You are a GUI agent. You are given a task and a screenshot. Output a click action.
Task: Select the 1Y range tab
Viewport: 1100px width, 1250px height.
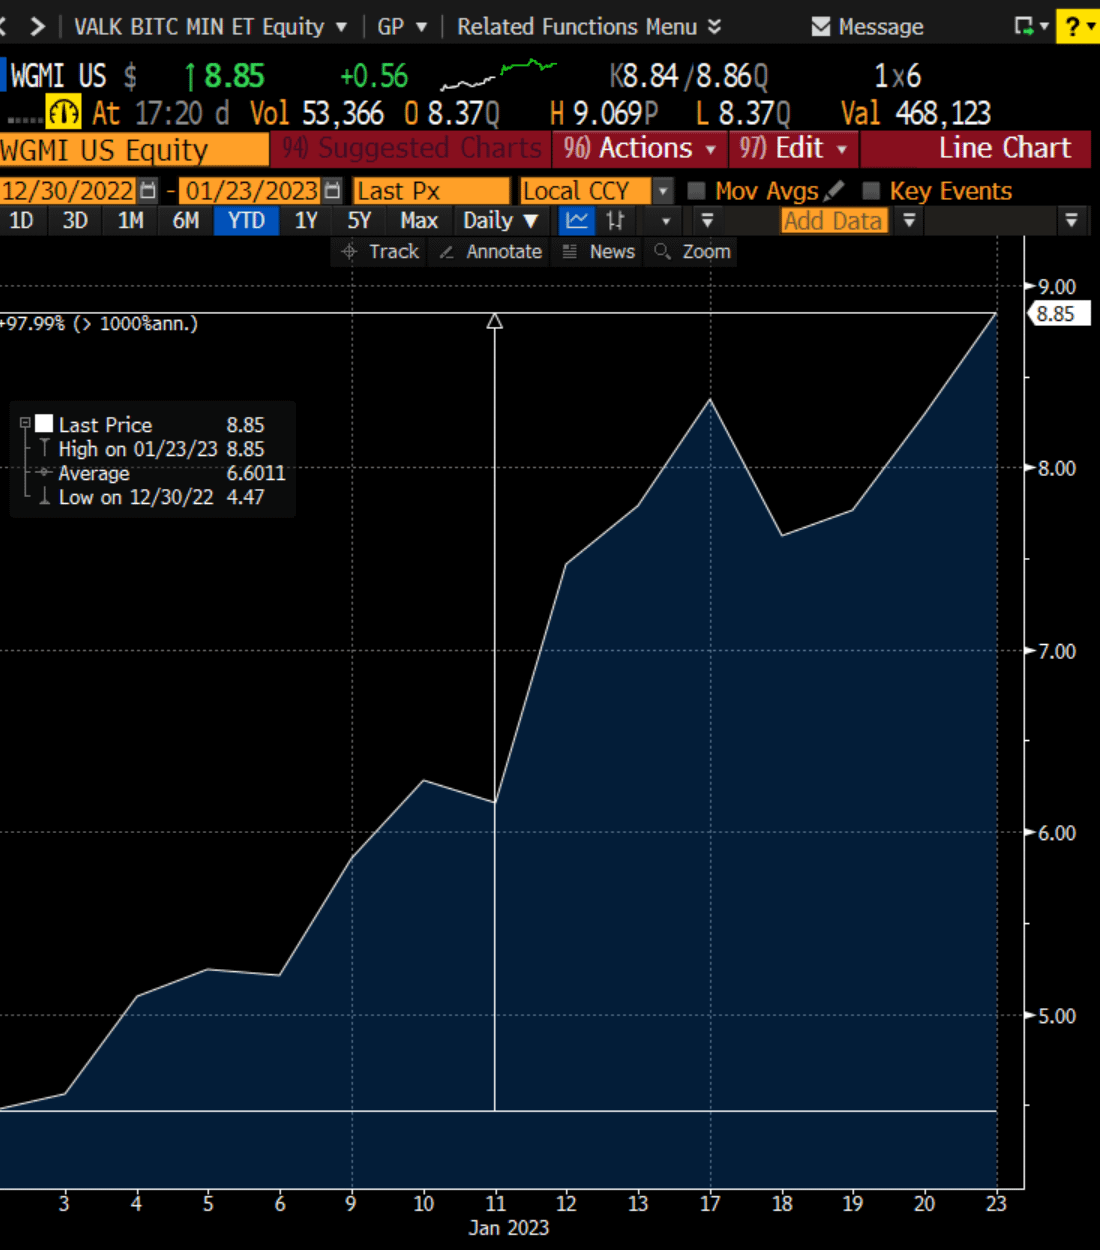point(306,221)
